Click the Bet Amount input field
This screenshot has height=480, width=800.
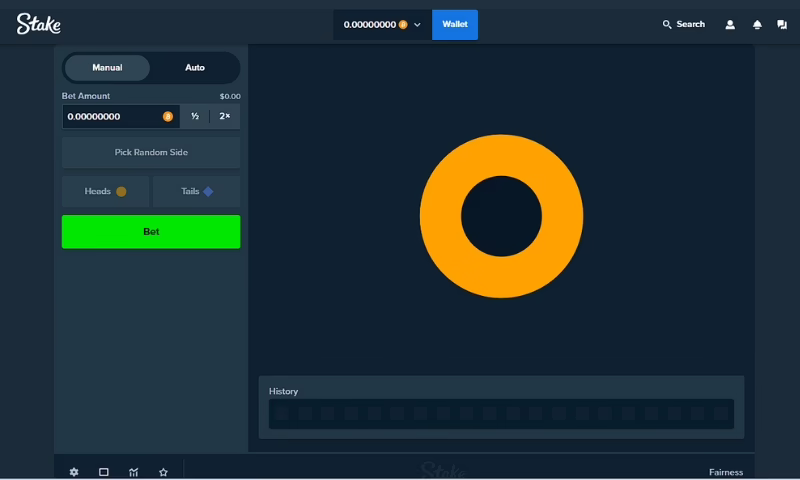(x=110, y=117)
